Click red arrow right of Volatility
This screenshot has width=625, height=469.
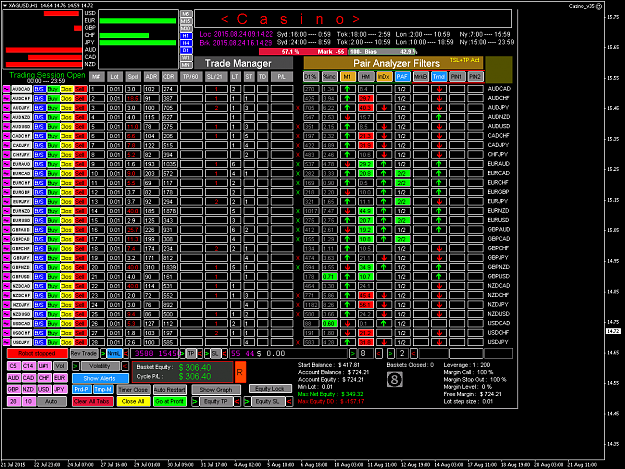point(125,366)
